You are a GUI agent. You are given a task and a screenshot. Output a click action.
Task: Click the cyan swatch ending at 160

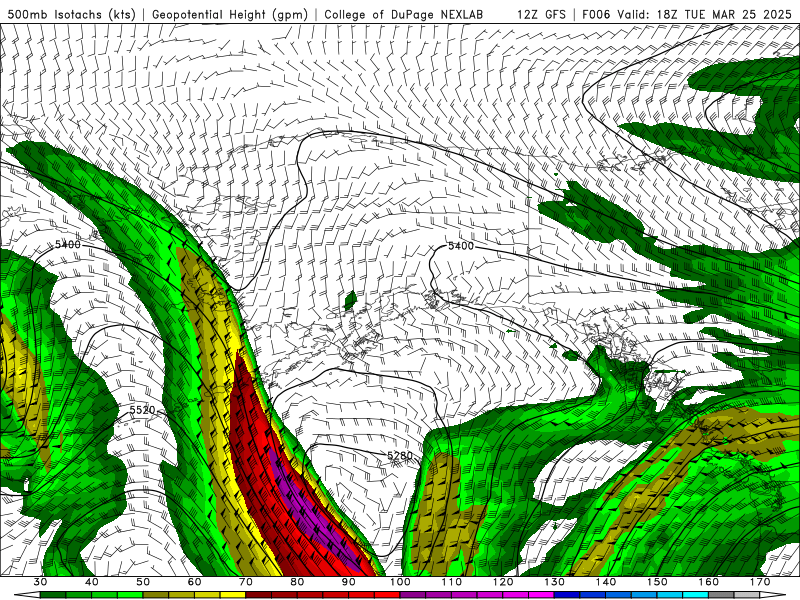[x=695, y=595]
